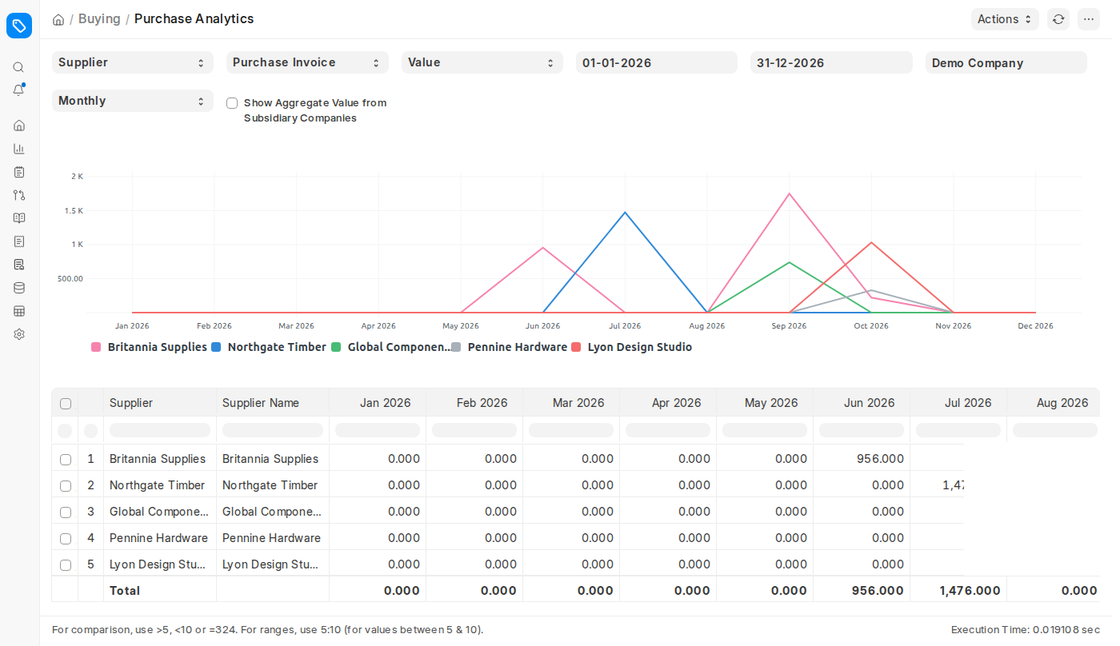Screen dimensions: 1120x646
Task: Click the Jan 2026 column filter box
Action: coord(377,430)
